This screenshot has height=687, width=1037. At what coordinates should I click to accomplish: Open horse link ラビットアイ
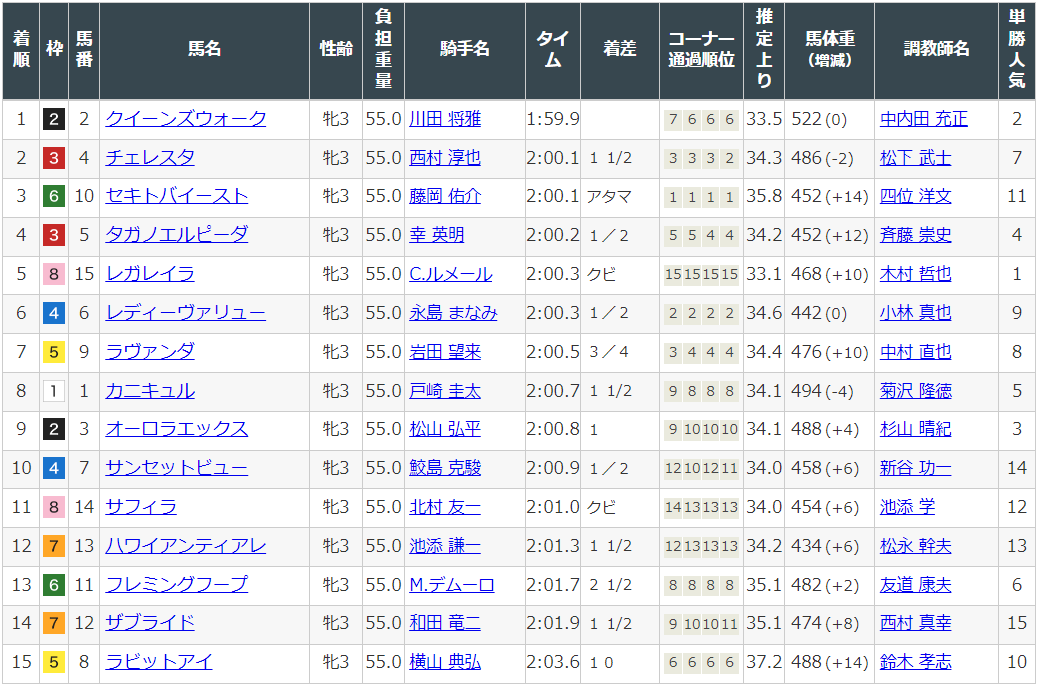(x=159, y=662)
